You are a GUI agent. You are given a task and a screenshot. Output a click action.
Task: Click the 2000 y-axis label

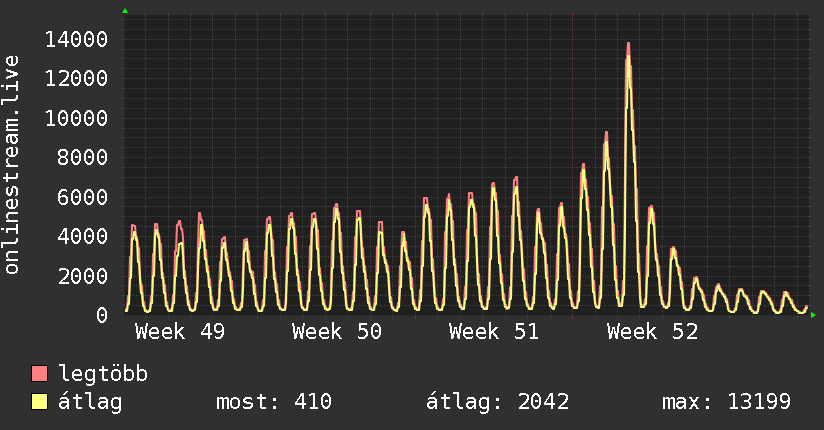(x=83, y=276)
